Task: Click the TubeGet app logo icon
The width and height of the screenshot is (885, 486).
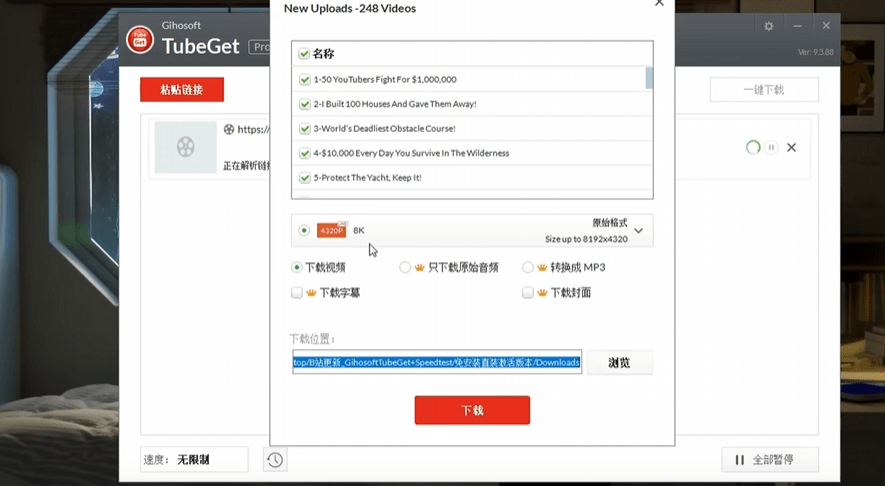Action: (x=140, y=39)
